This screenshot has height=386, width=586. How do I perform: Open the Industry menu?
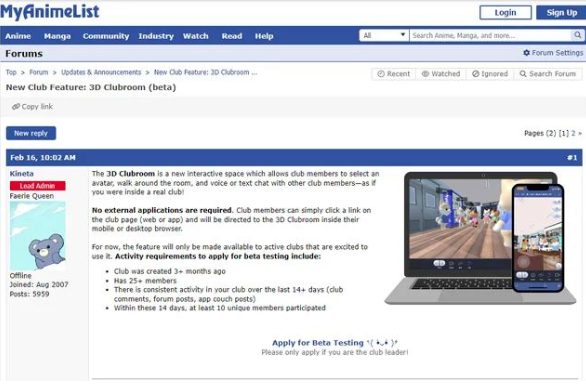tap(156, 36)
